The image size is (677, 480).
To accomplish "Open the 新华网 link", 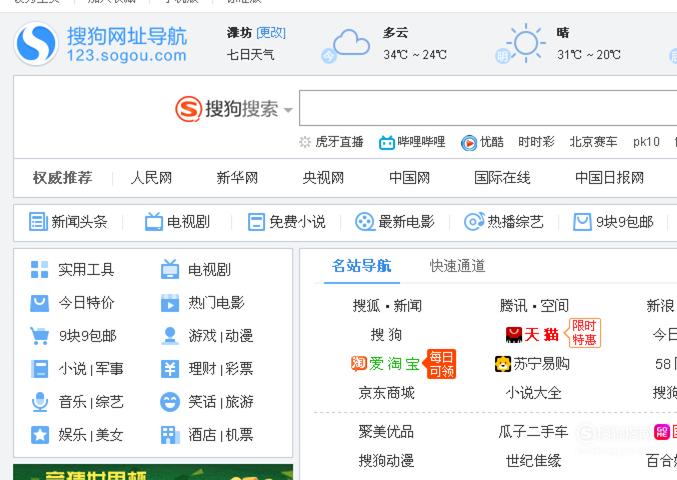I will tap(237, 178).
